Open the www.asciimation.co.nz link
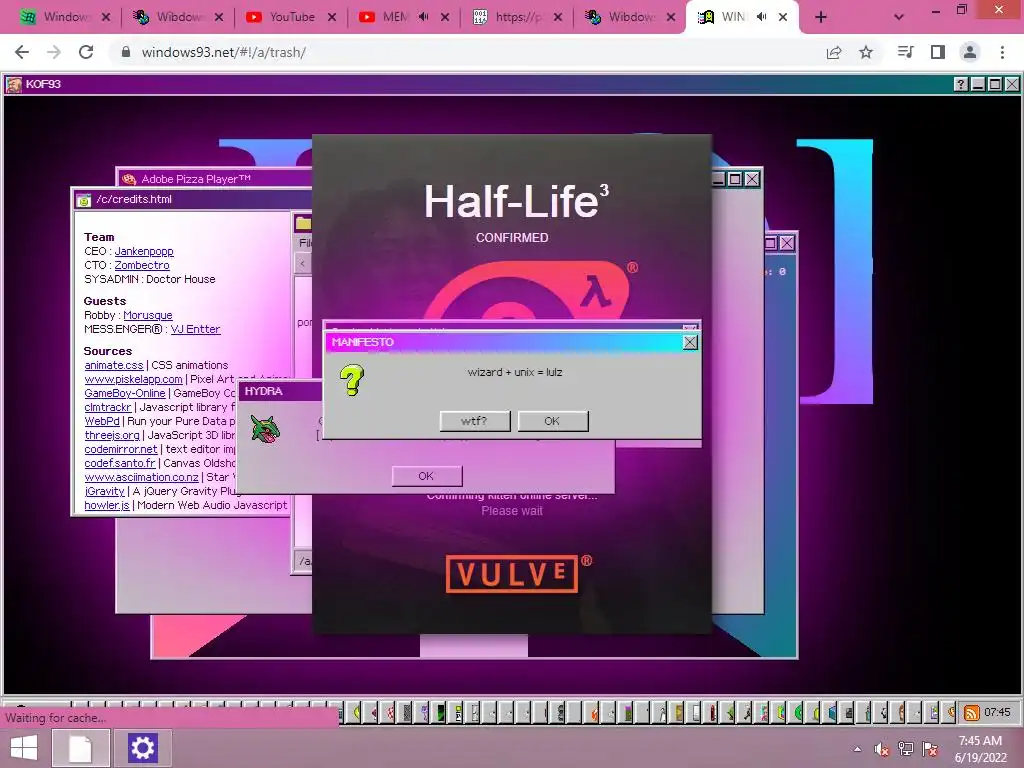Screen dimensions: 1024x768 coord(141,477)
